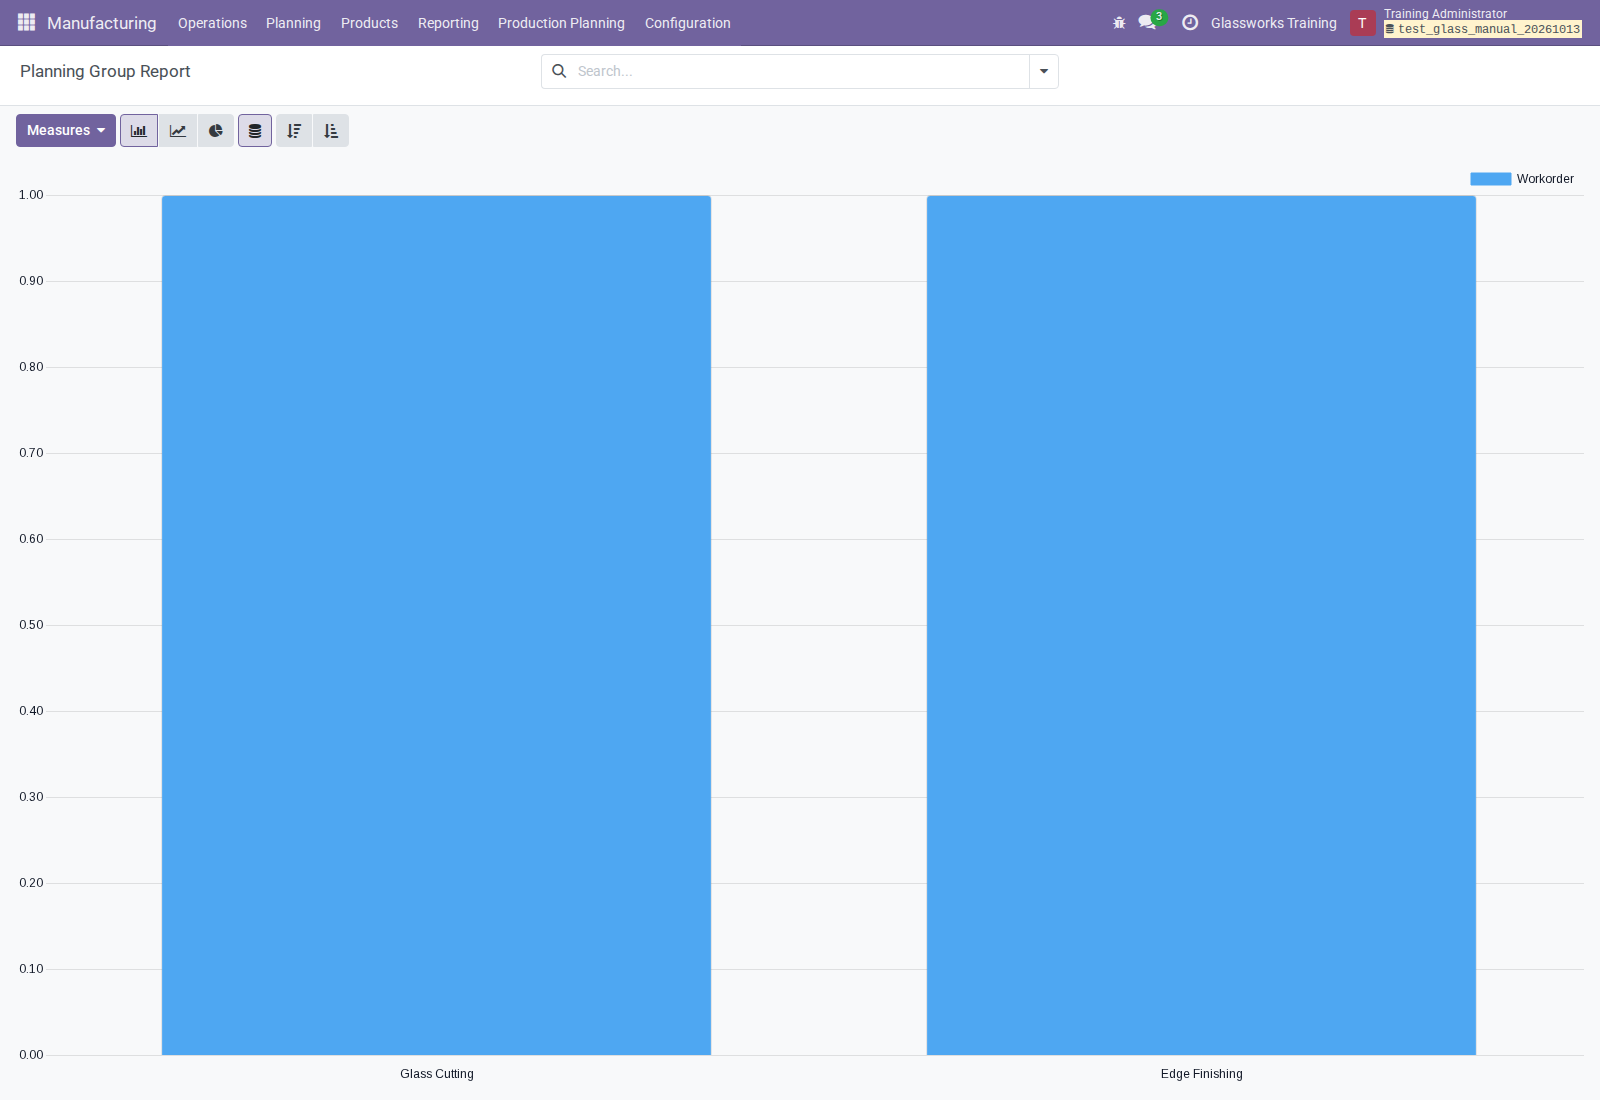The width and height of the screenshot is (1600, 1100).
Task: Open the debug bug icon menu
Action: click(1119, 22)
